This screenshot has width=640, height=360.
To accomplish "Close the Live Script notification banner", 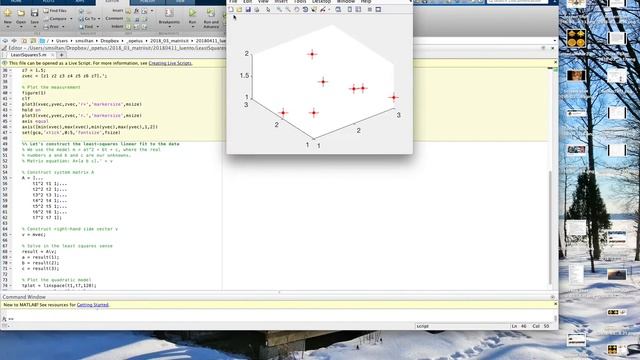I will (555, 62).
